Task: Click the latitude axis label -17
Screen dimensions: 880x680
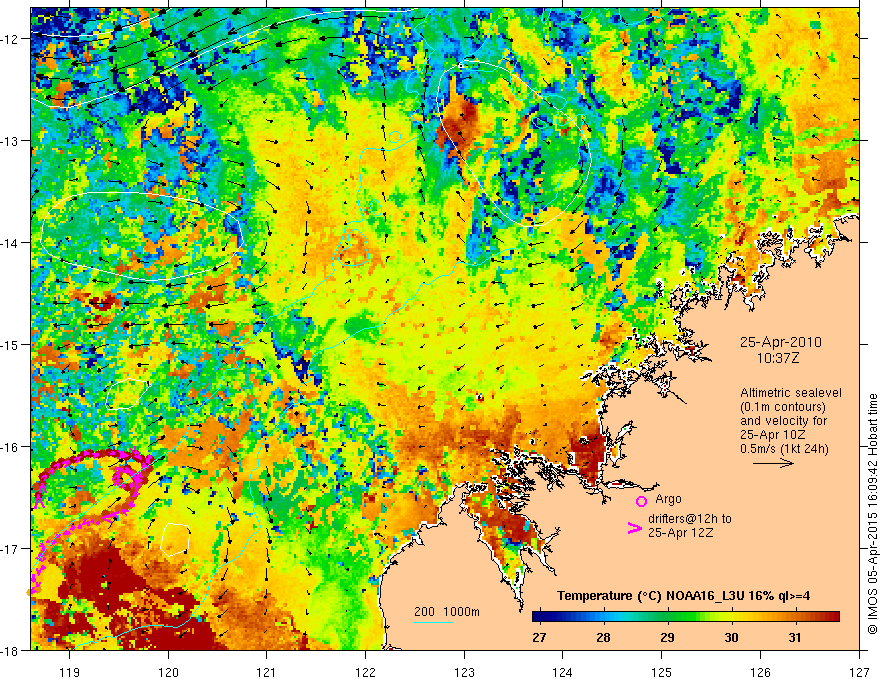Action: [11, 549]
